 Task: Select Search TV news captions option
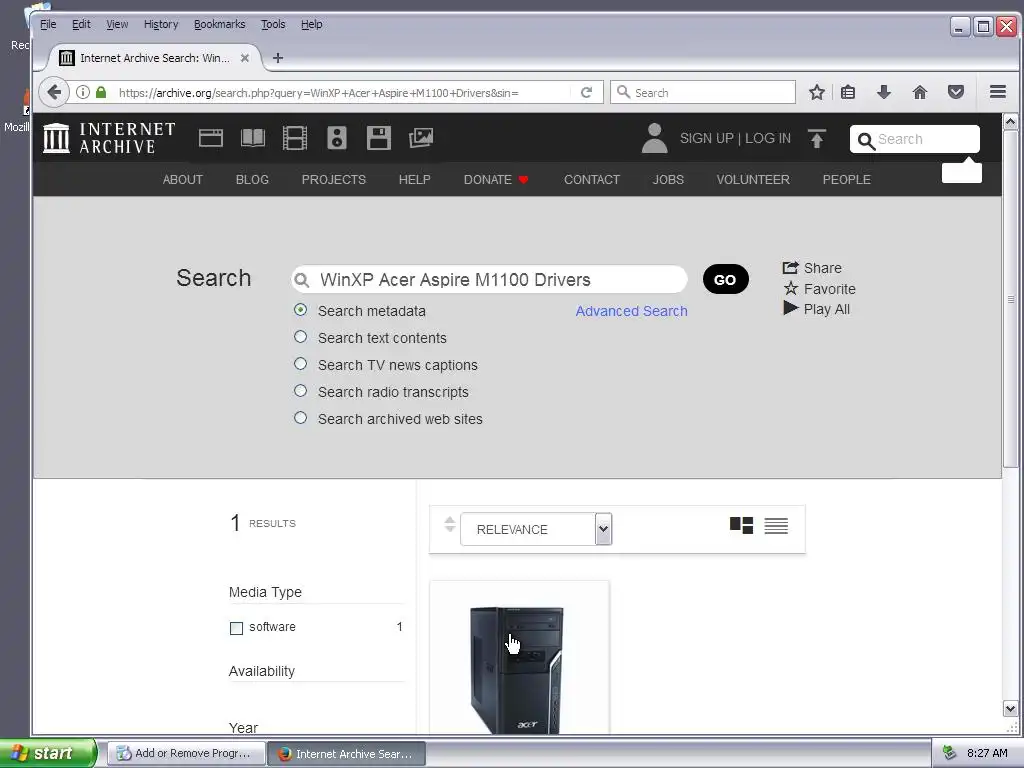[x=300, y=364]
